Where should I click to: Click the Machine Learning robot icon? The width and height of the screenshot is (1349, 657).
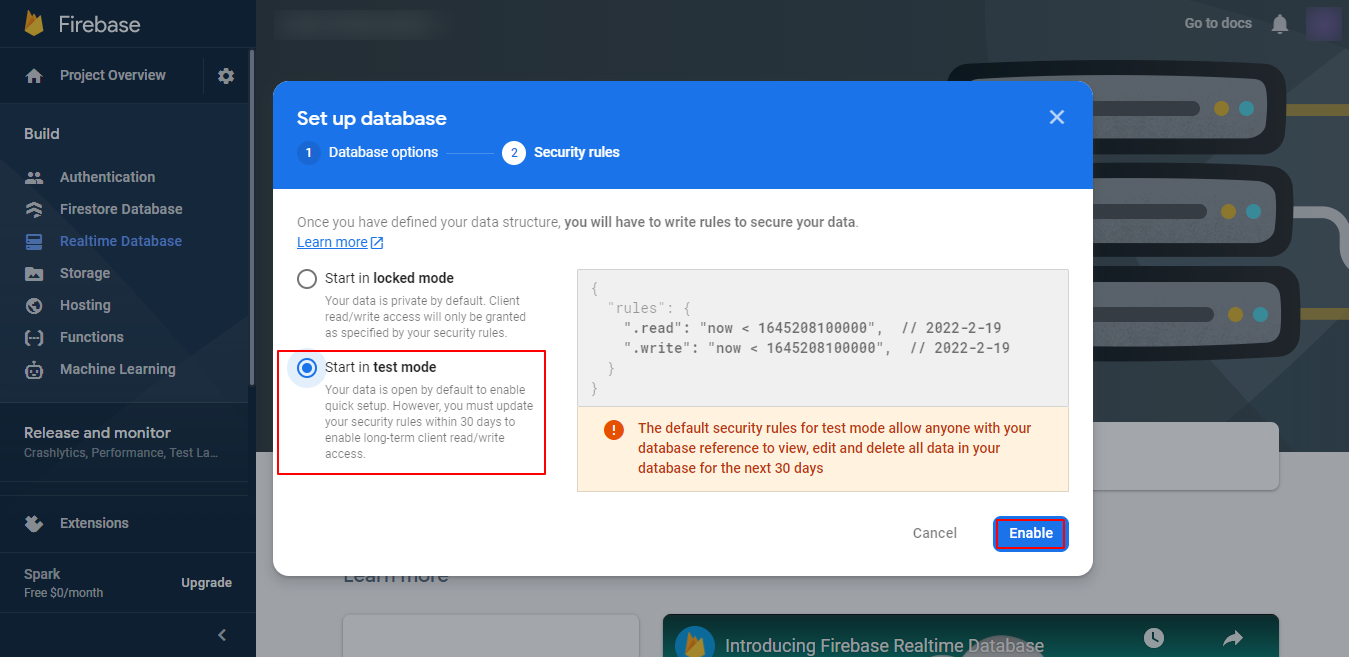34,369
